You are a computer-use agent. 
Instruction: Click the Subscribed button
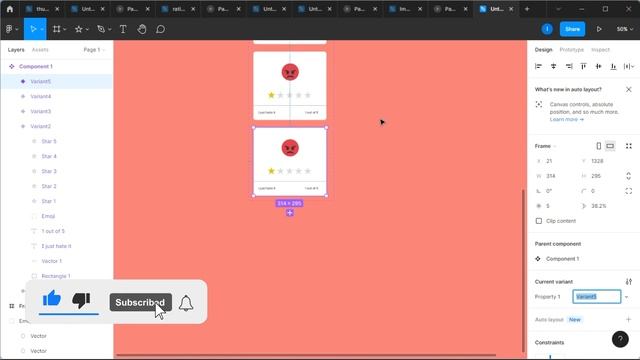tap(140, 302)
